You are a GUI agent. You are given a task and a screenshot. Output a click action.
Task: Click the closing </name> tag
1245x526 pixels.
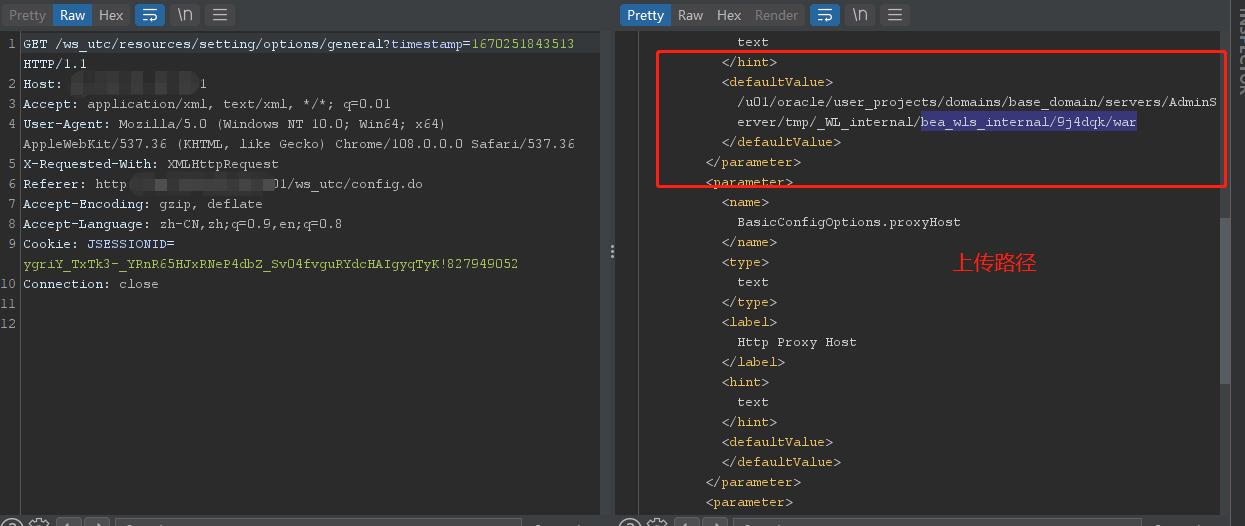[749, 242]
